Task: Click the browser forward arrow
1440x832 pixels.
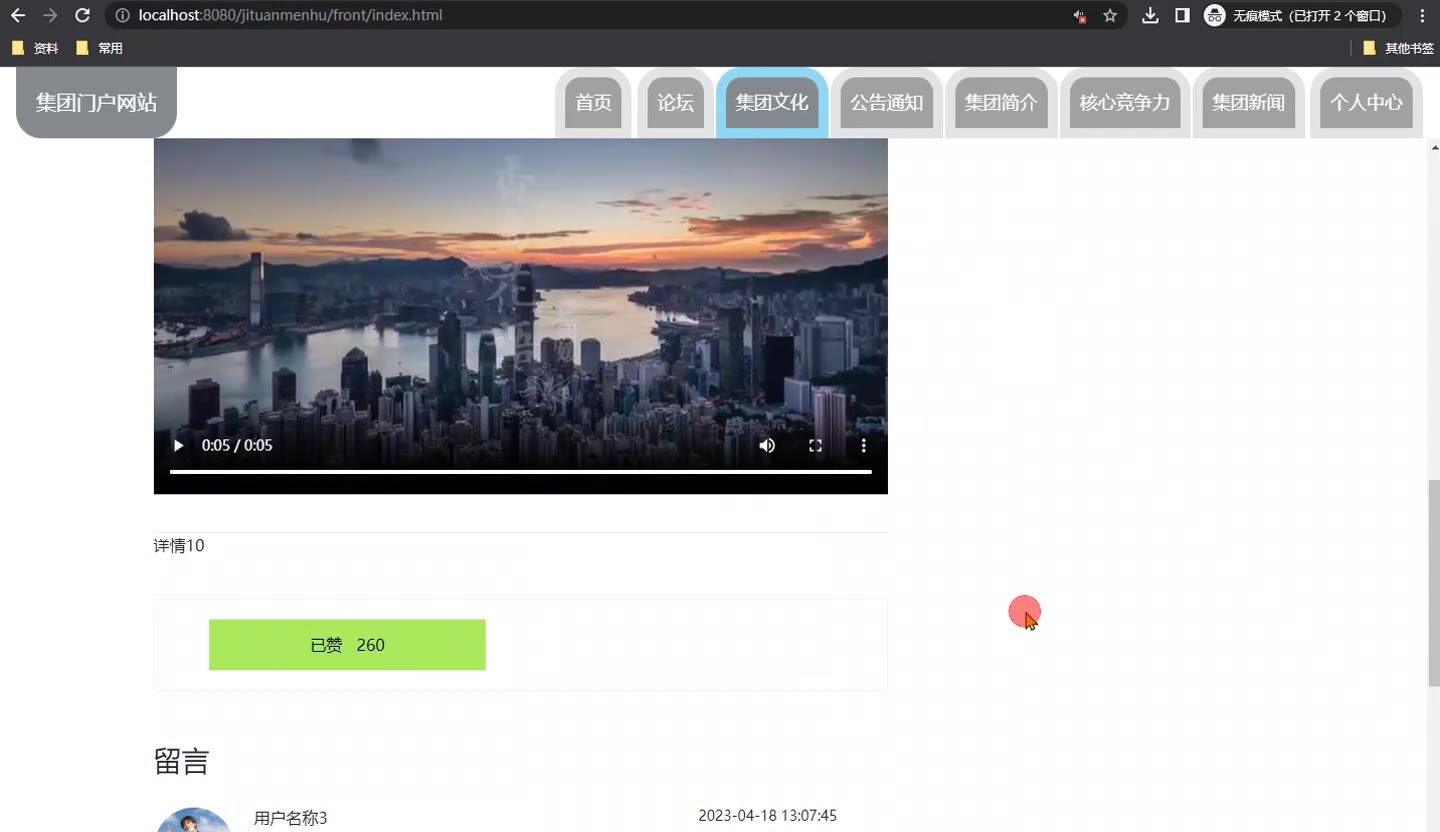Action: pyautogui.click(x=50, y=15)
